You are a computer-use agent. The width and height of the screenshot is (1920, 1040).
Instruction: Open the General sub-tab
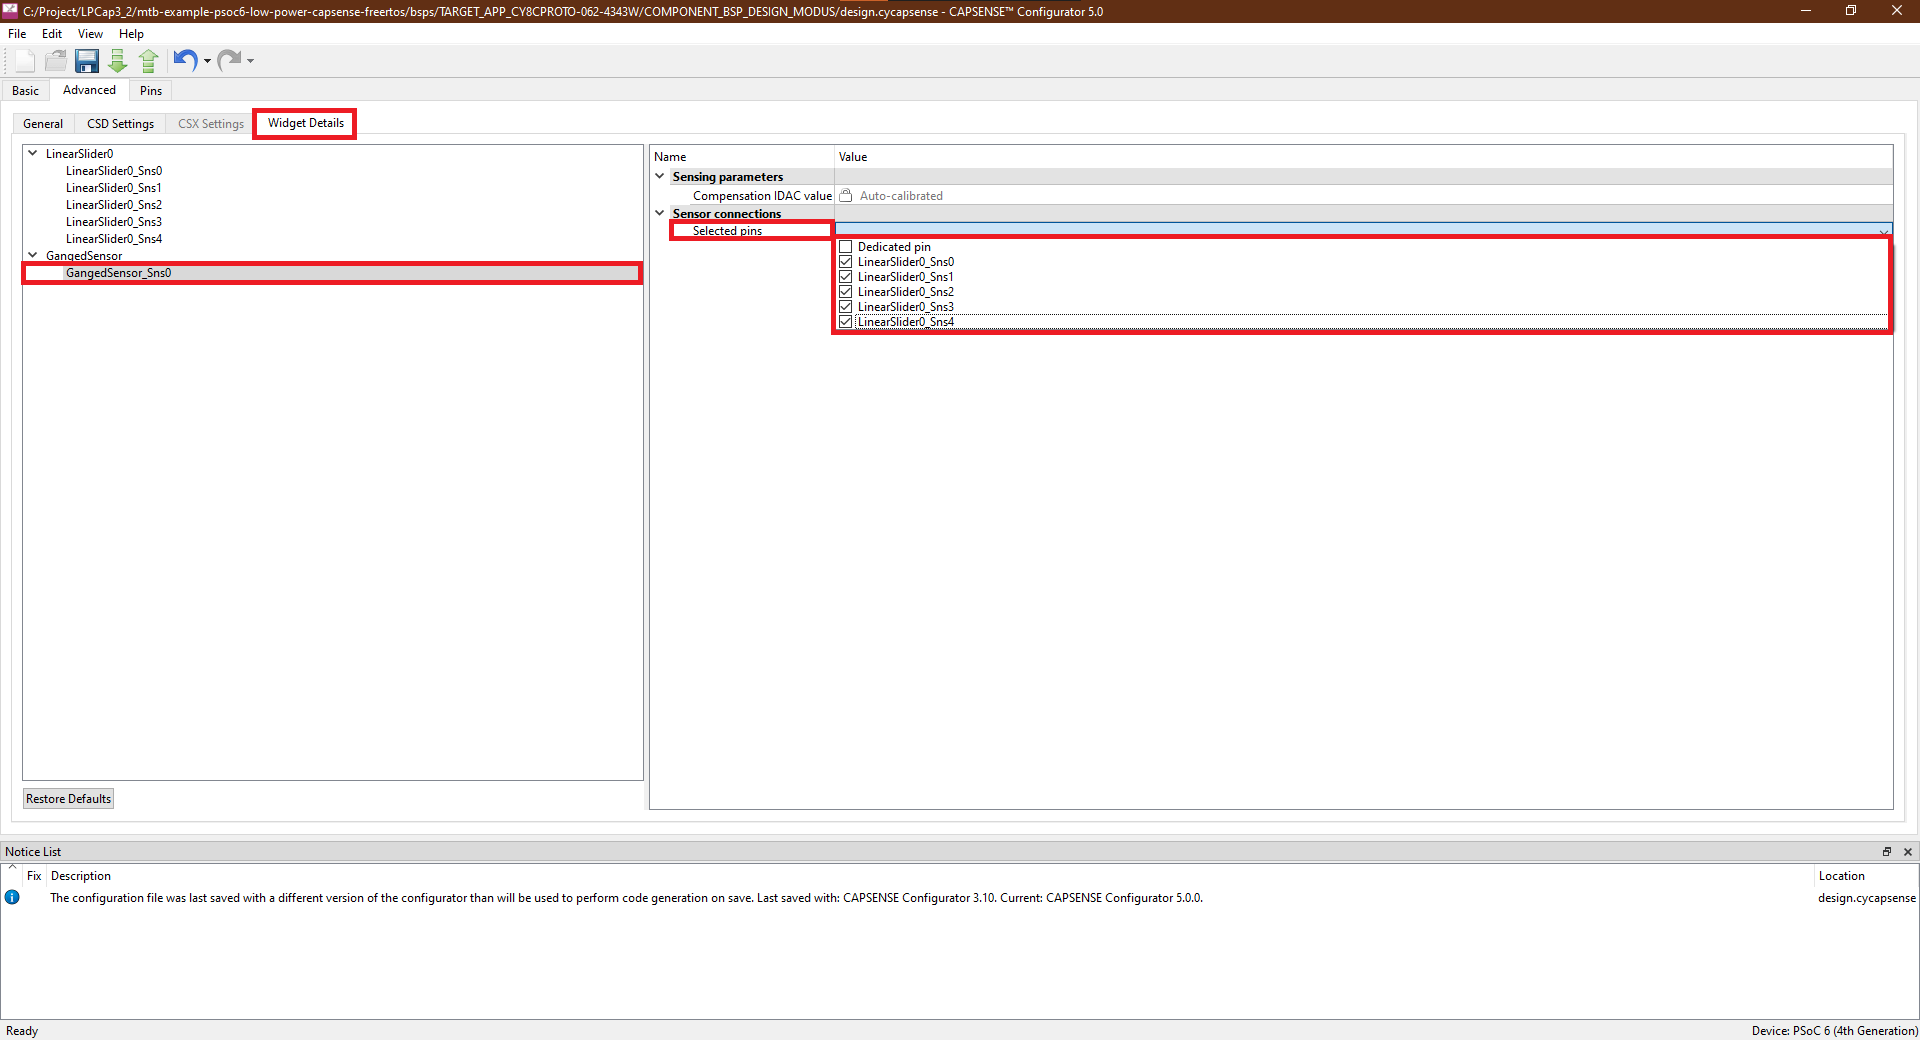point(43,124)
